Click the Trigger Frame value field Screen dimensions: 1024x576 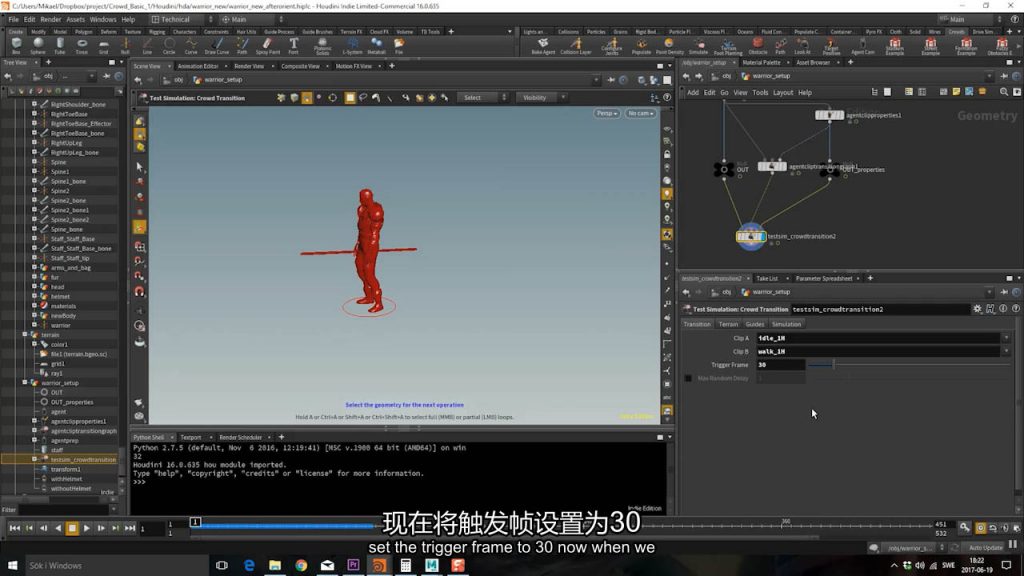pyautogui.click(x=780, y=365)
